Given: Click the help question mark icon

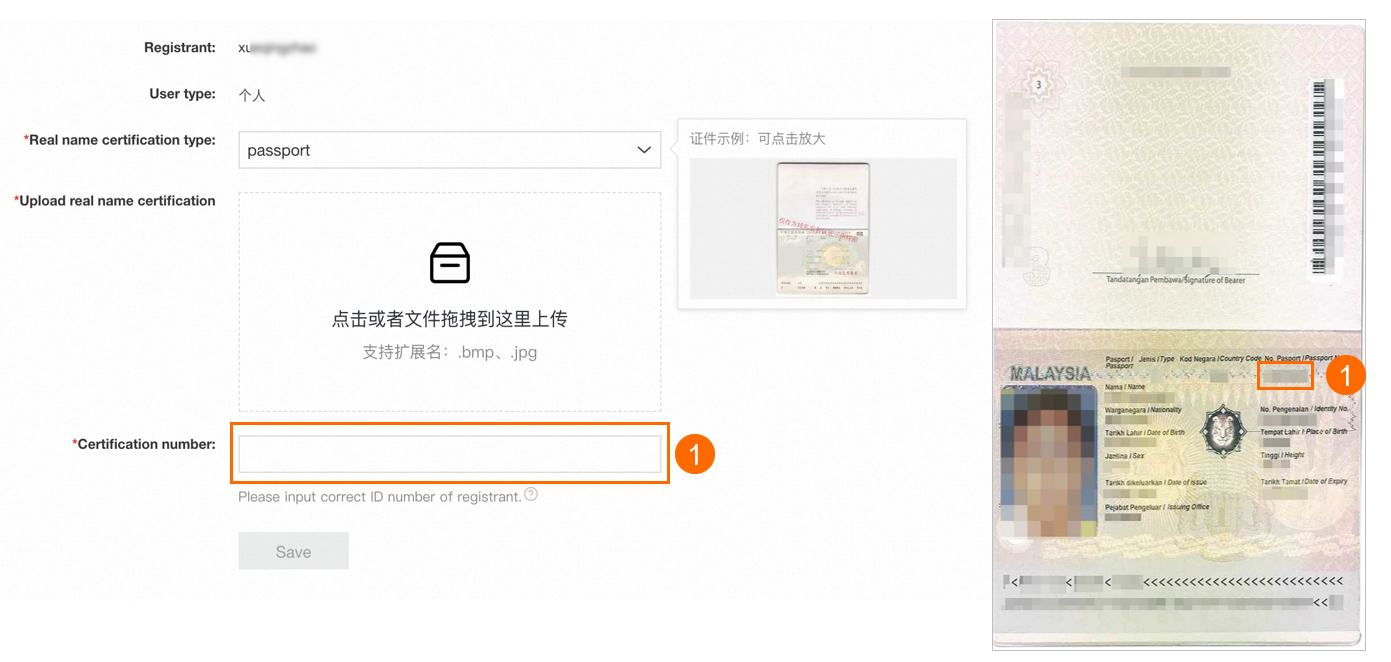Looking at the screenshot, I should point(531,494).
